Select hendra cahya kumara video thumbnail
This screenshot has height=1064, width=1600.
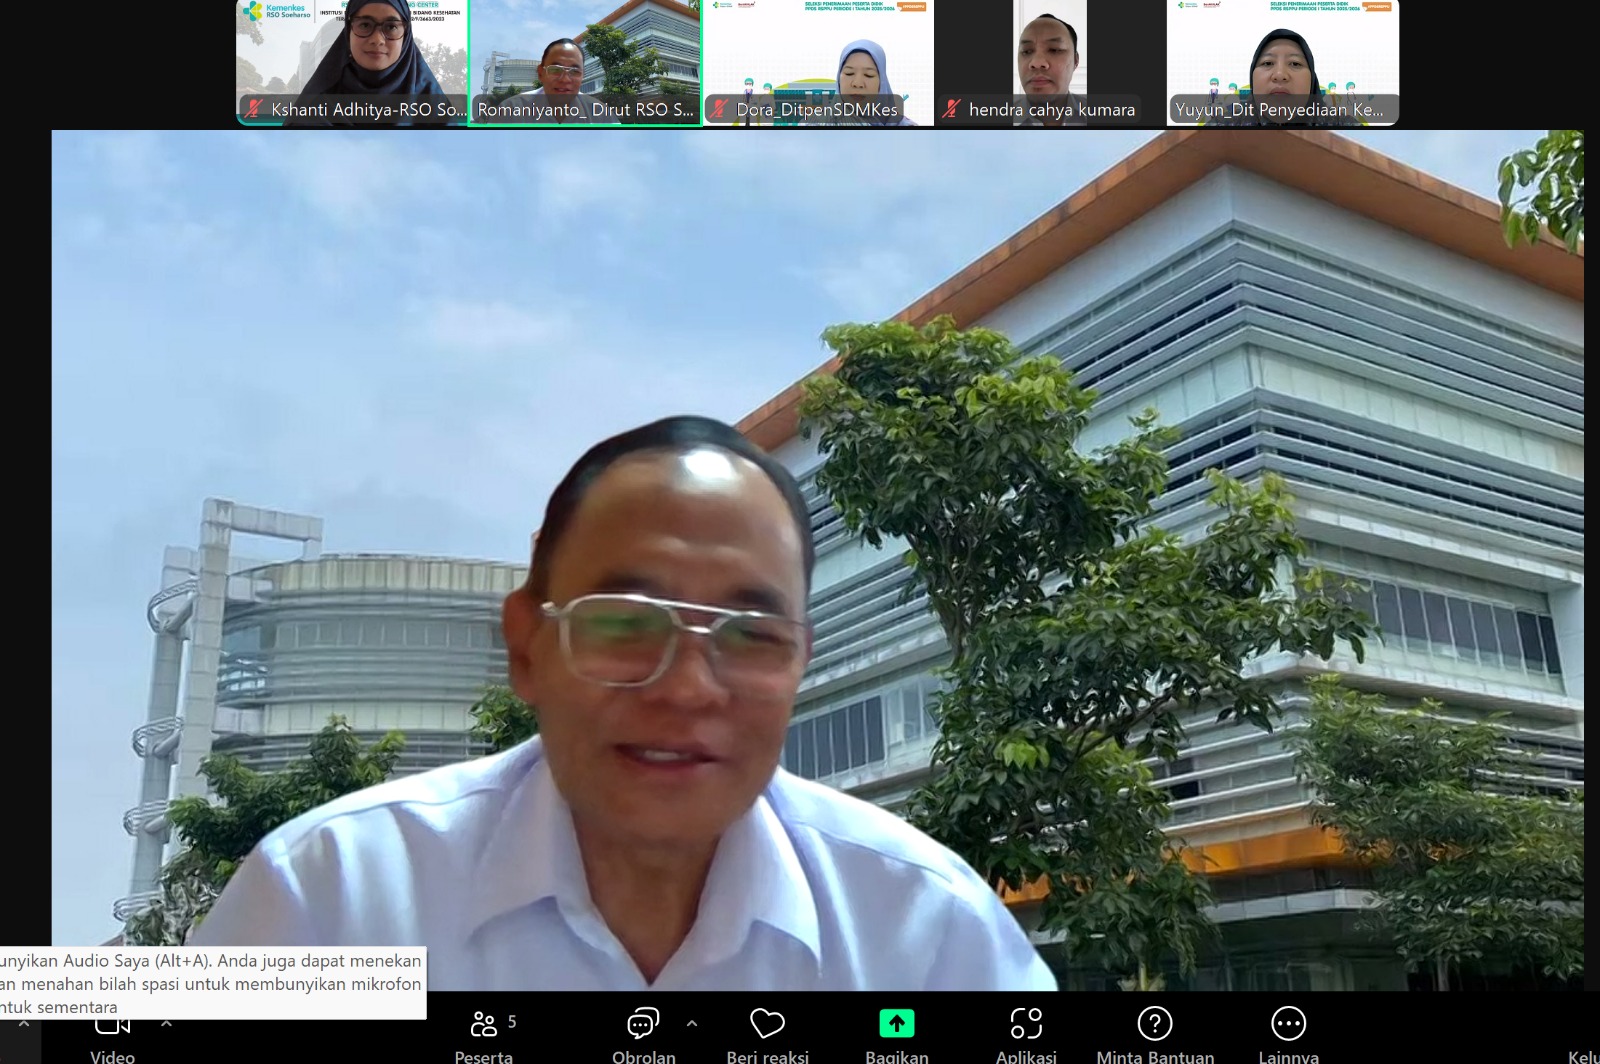[1050, 62]
